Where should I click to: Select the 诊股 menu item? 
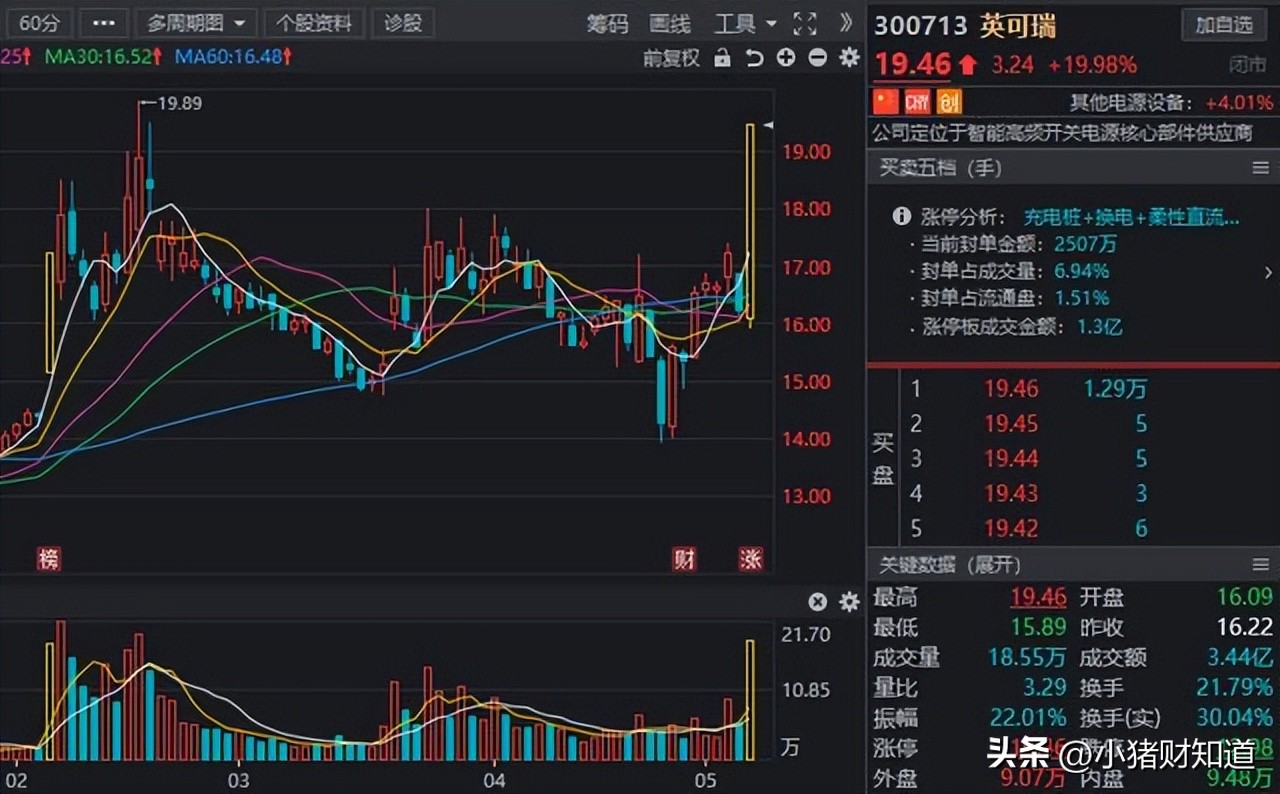(403, 22)
